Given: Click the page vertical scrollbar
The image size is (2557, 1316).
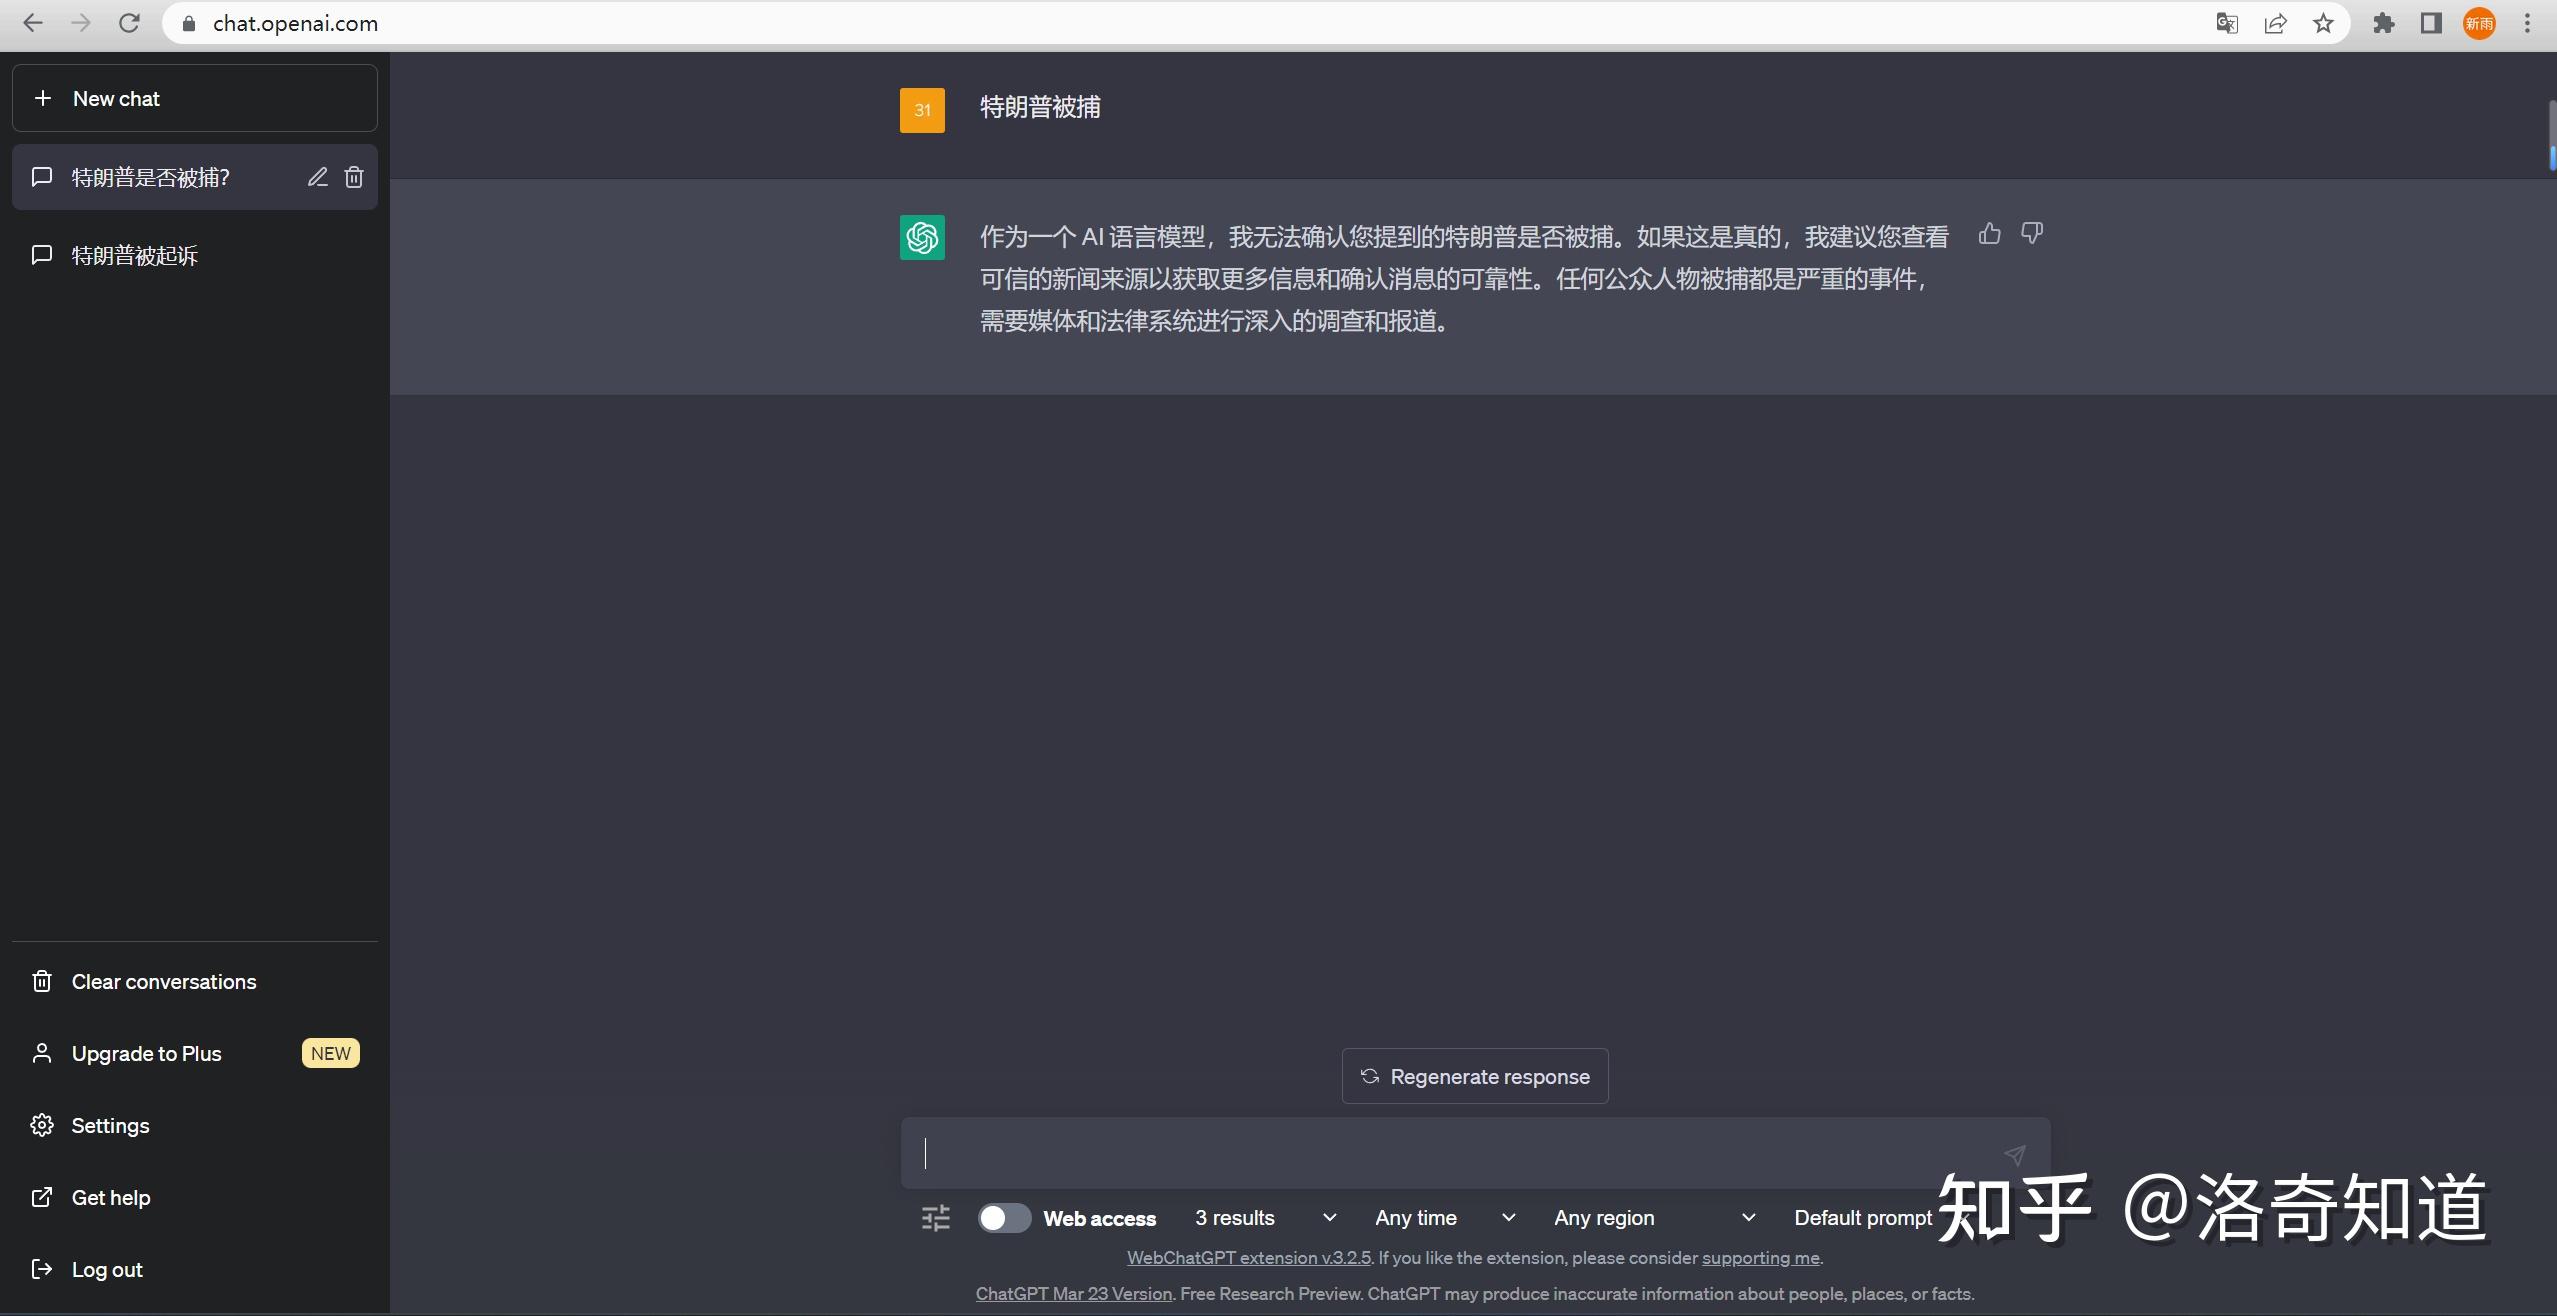Looking at the screenshot, I should pyautogui.click(x=2552, y=134).
